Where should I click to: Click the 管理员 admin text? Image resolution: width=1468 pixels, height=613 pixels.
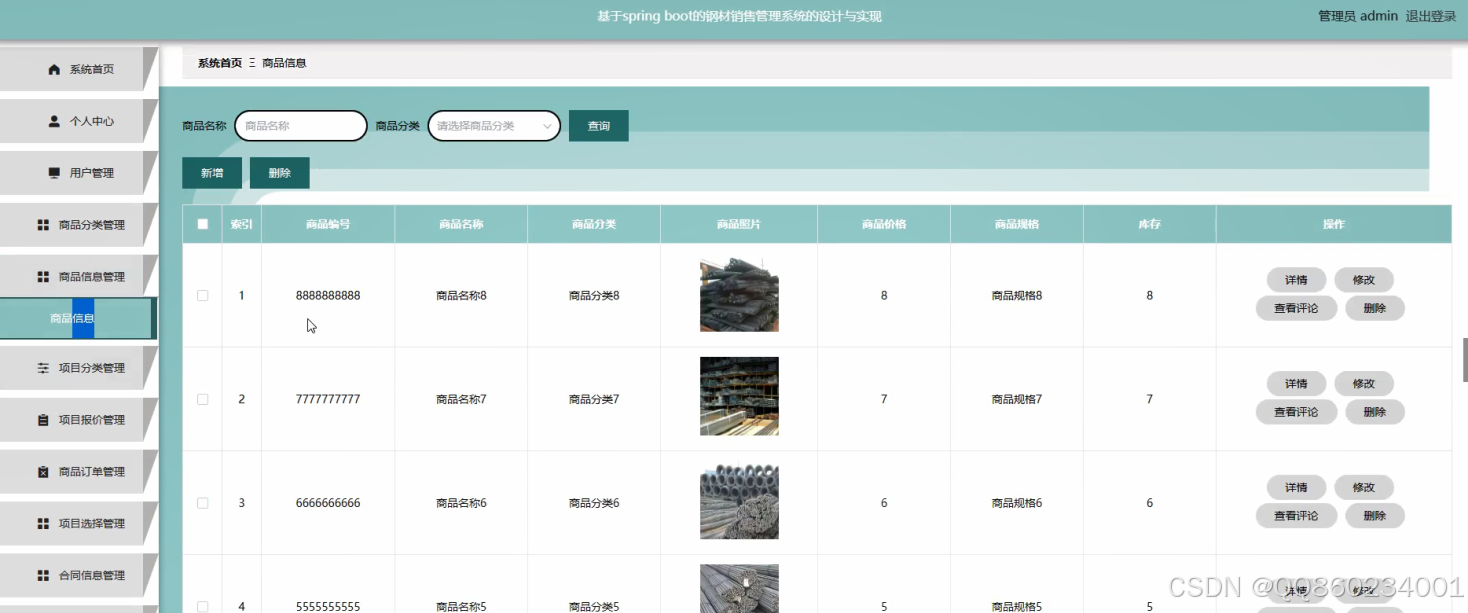pyautogui.click(x=1358, y=16)
